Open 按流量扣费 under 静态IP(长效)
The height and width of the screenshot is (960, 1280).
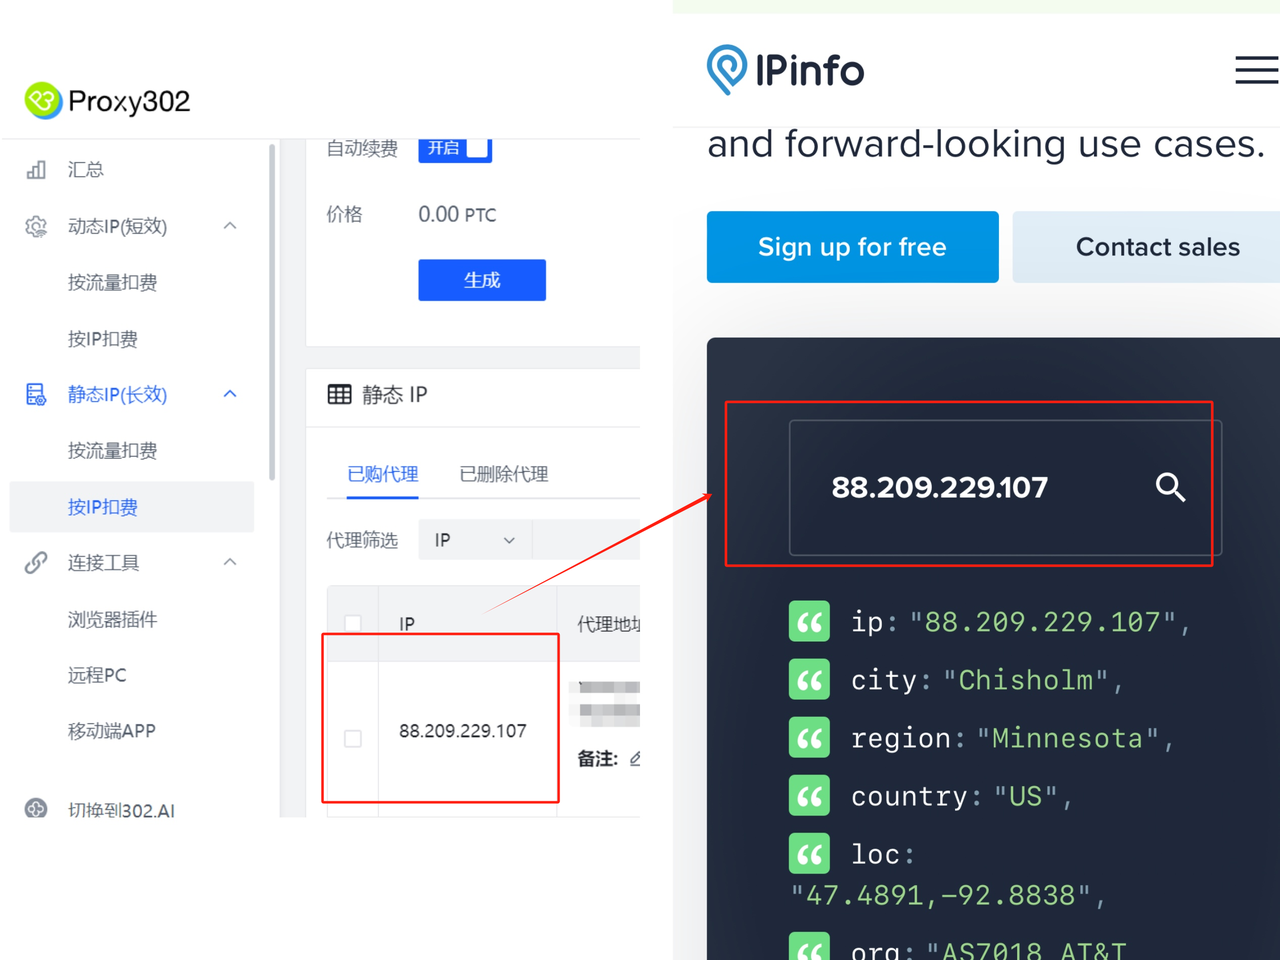[112, 450]
